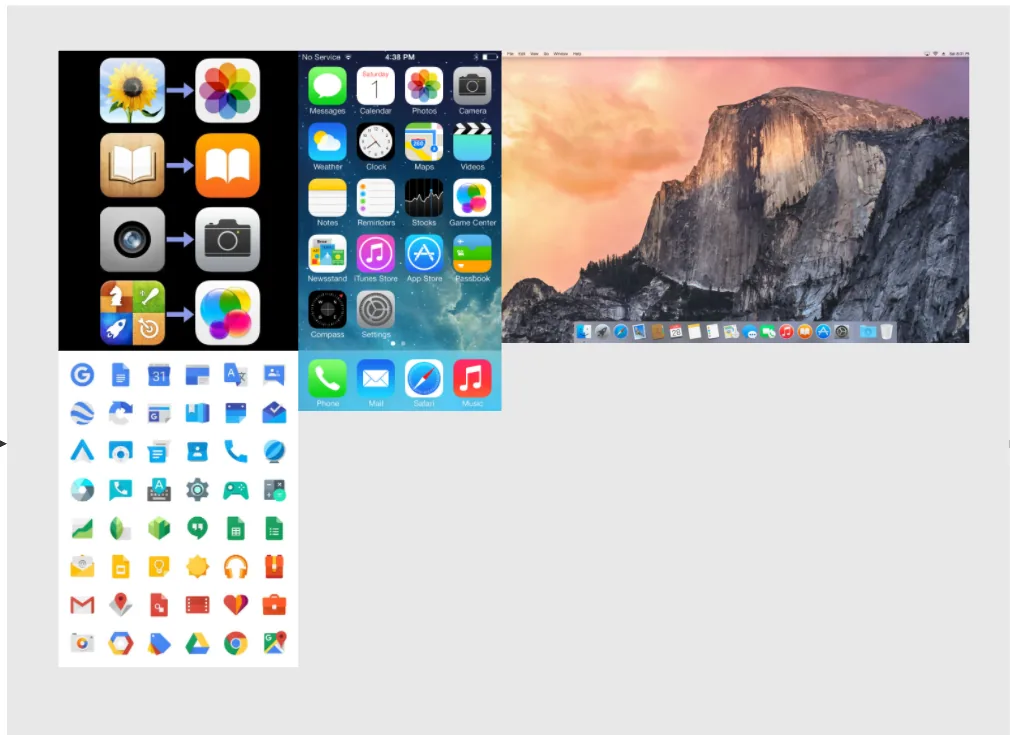Screen dimensions: 1010x735
Task: Open the Weather app icon
Action: pyautogui.click(x=327, y=142)
